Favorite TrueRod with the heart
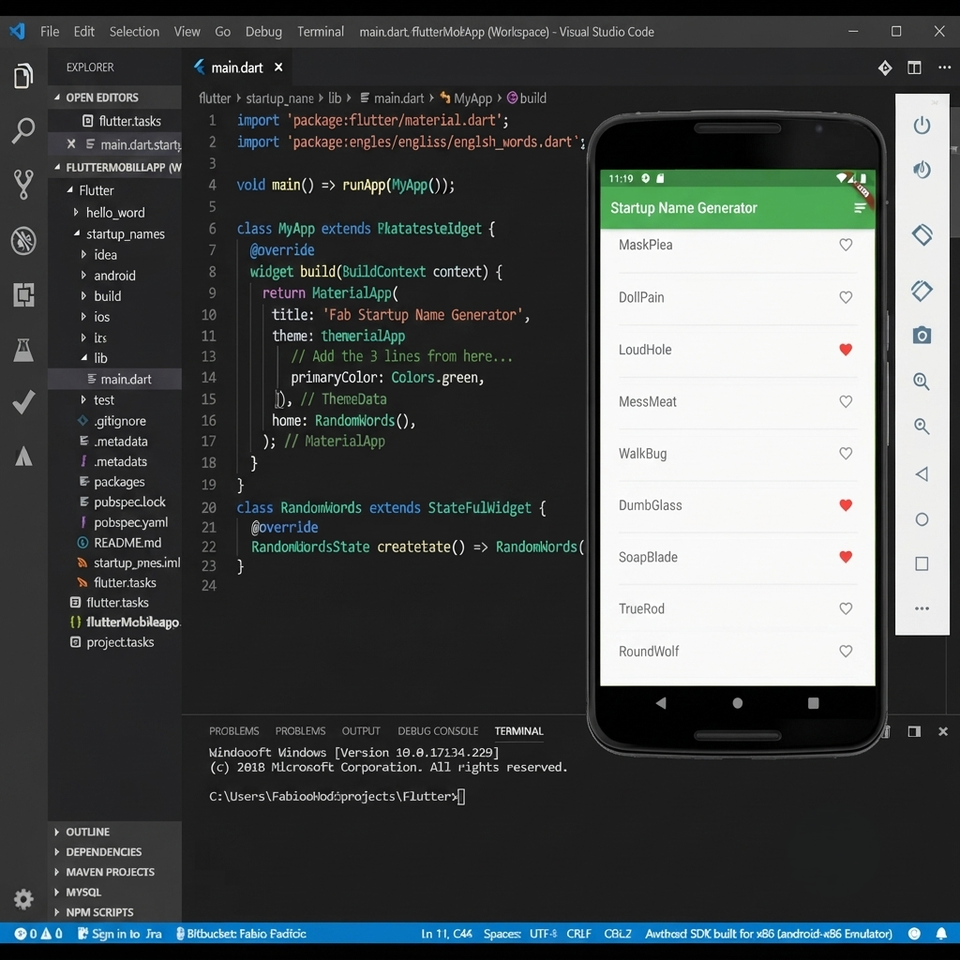The image size is (960, 960). click(x=846, y=609)
